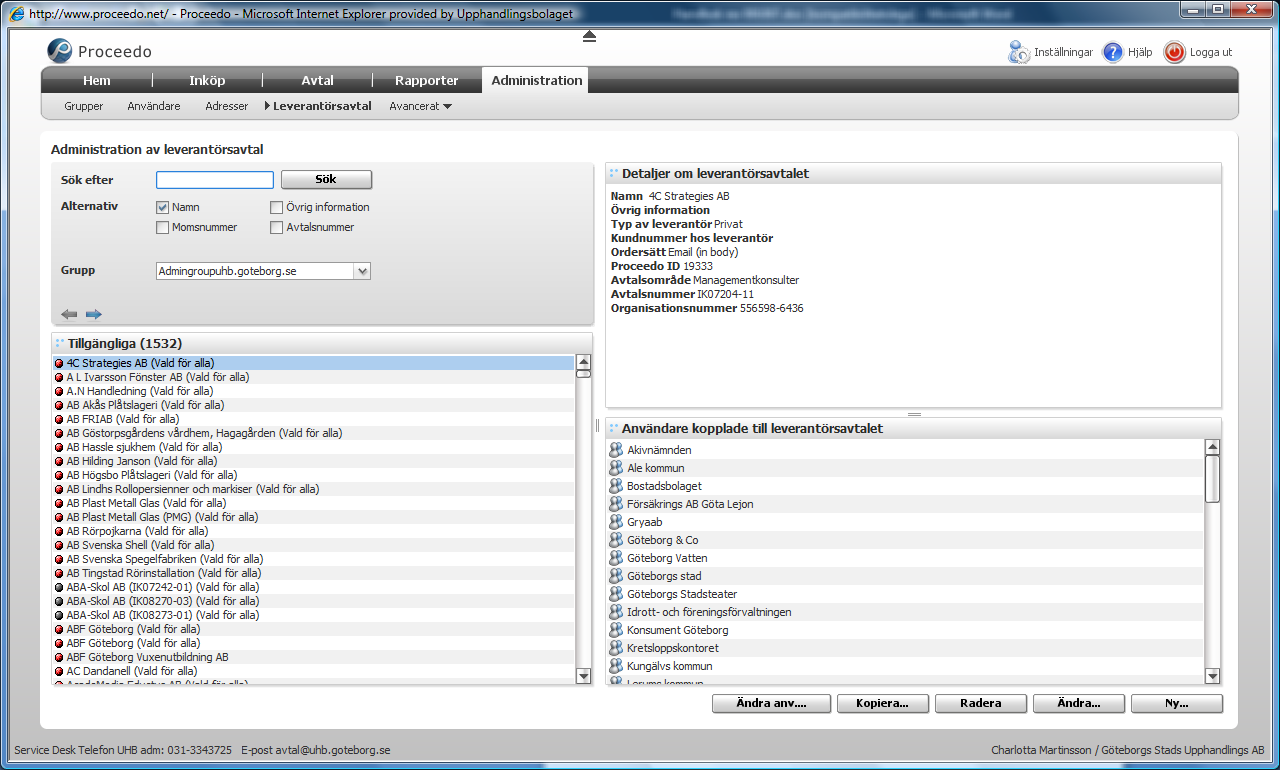
Task: Check the Övrig information checkbox
Action: [x=277, y=207]
